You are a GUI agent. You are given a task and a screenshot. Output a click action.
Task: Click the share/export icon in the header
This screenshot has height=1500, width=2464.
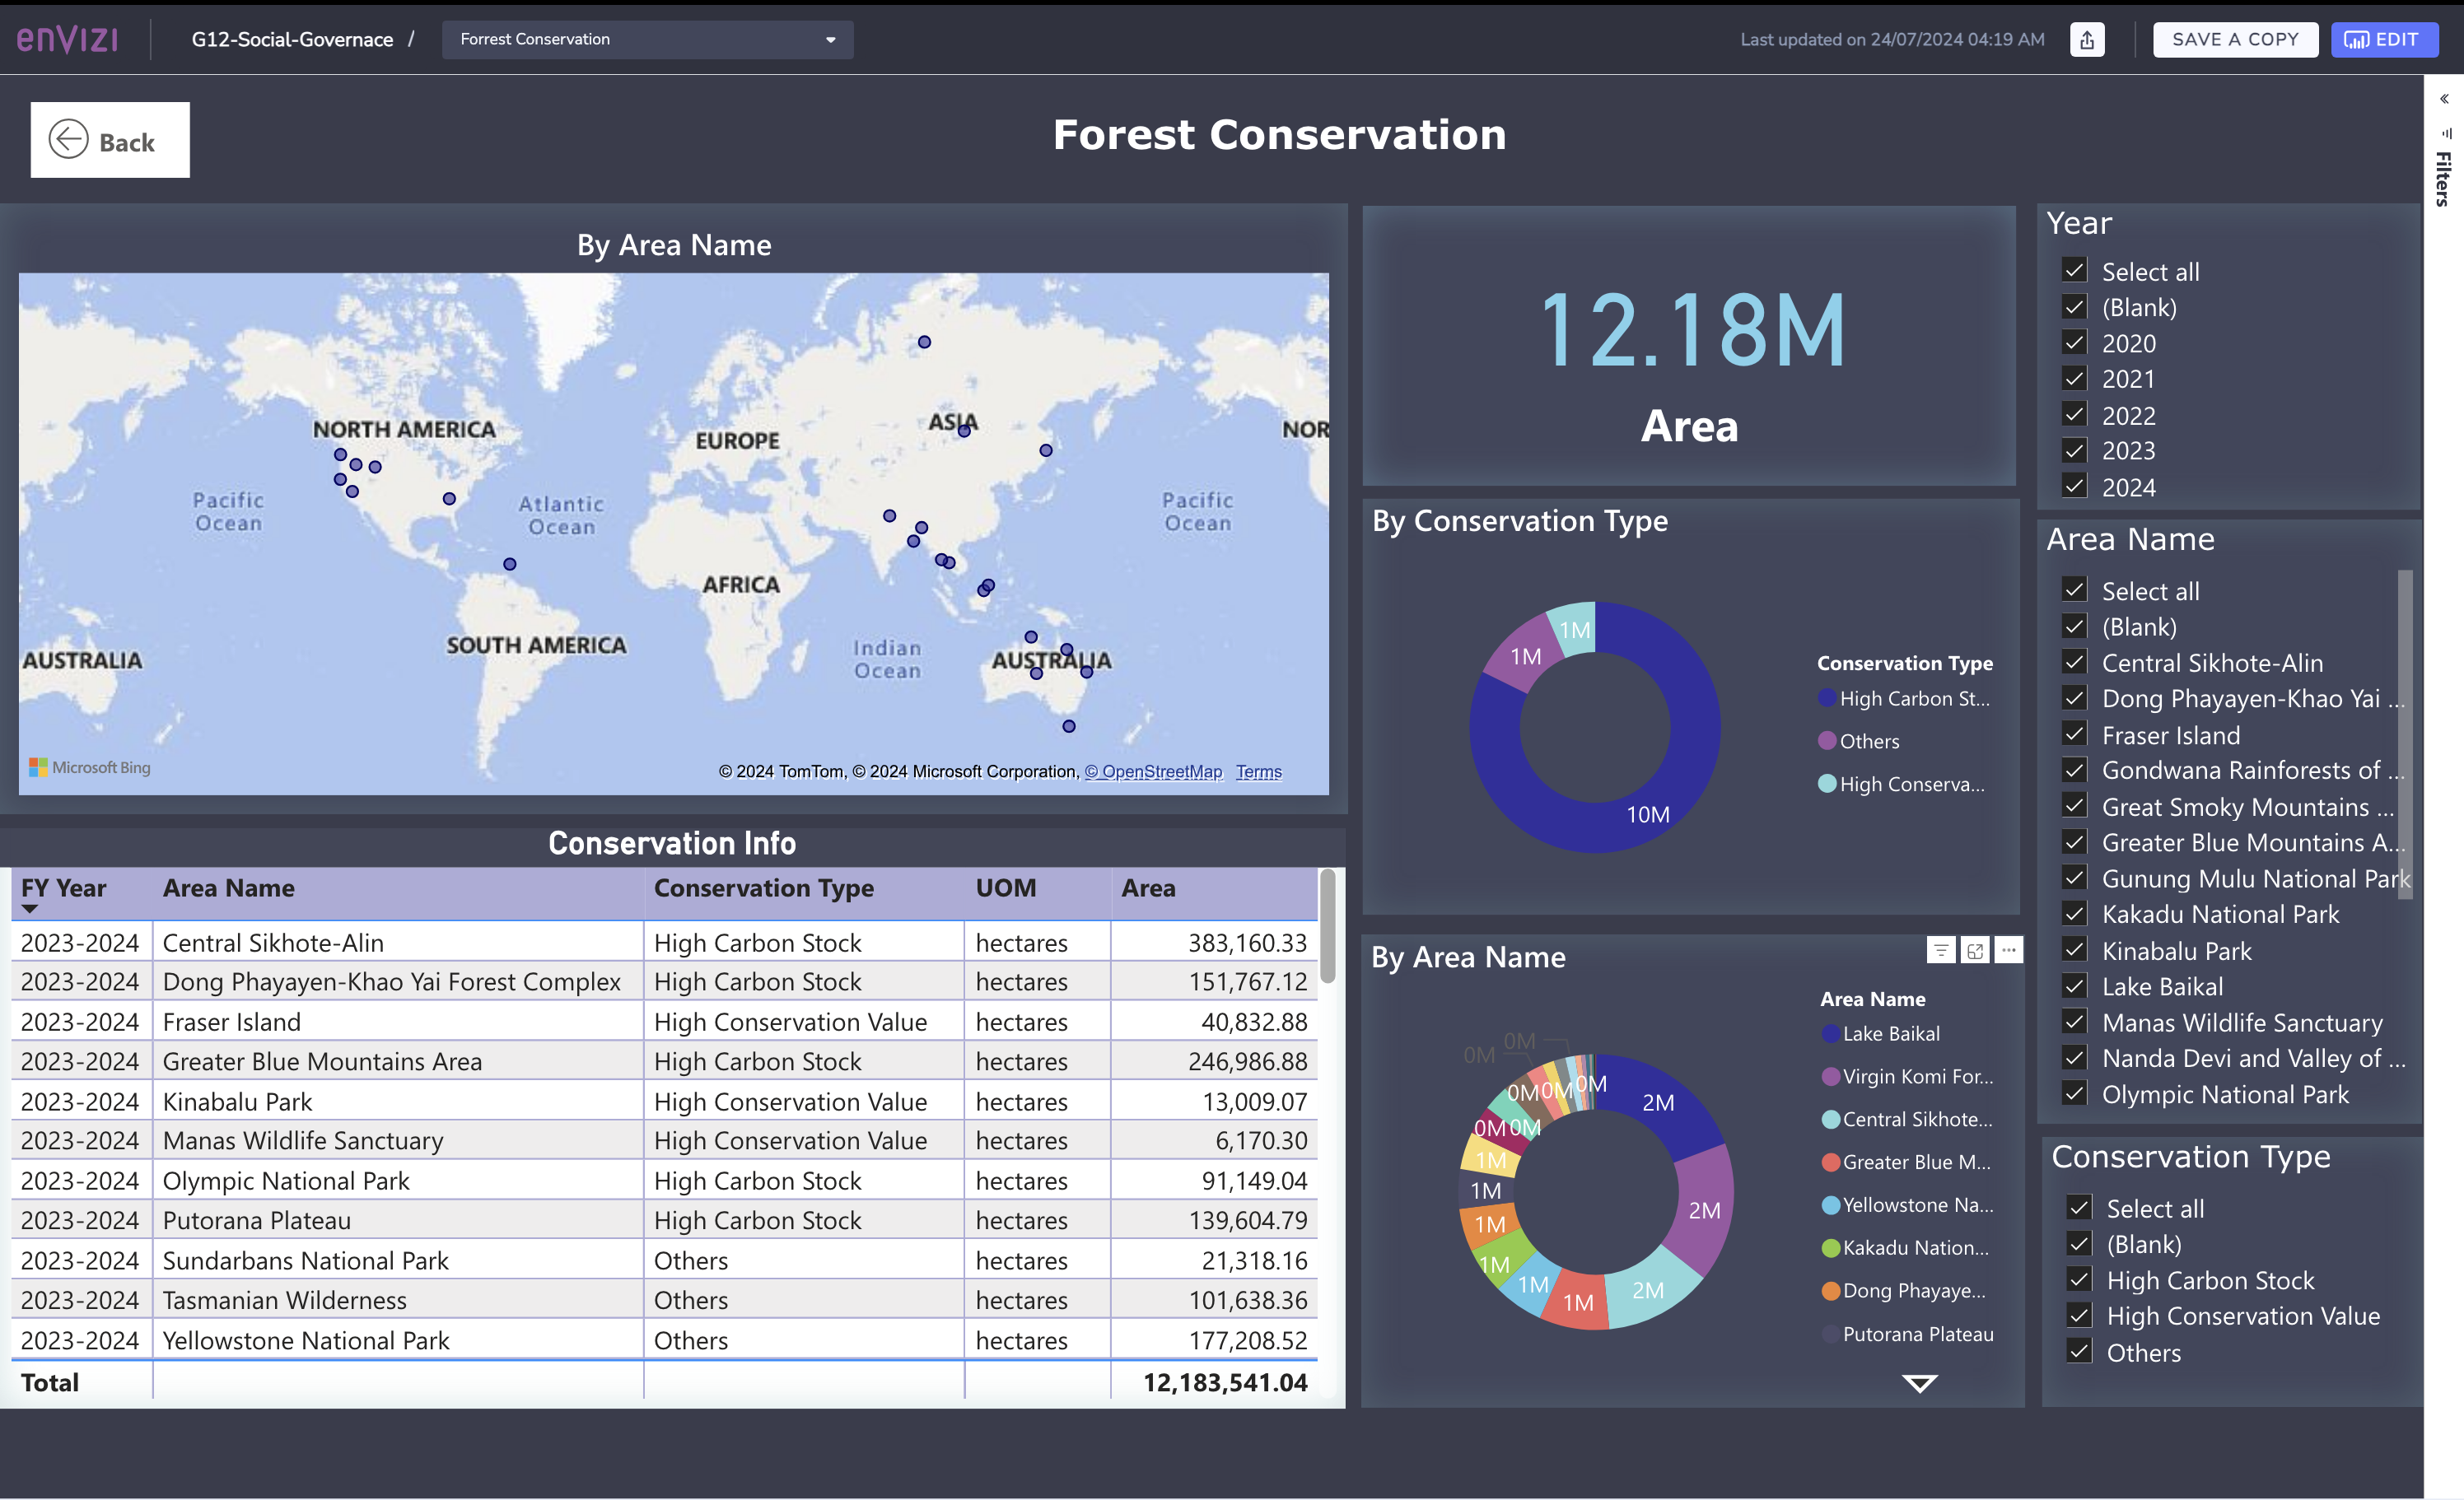(2087, 39)
